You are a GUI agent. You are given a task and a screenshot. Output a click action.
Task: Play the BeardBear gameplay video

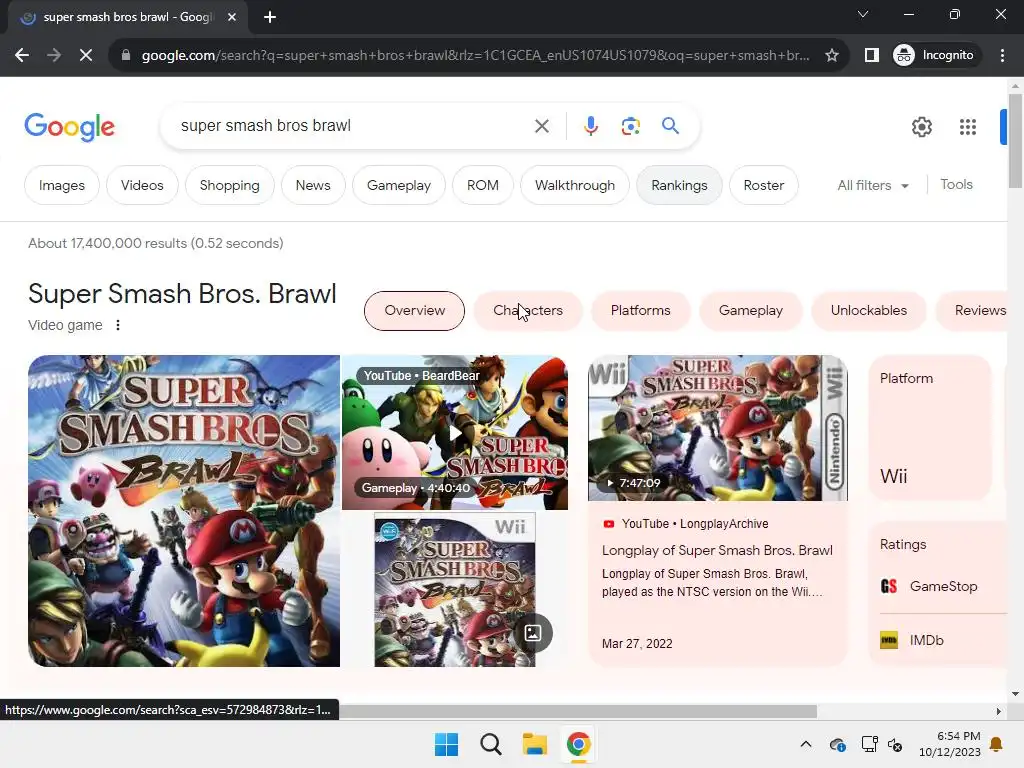click(x=455, y=433)
